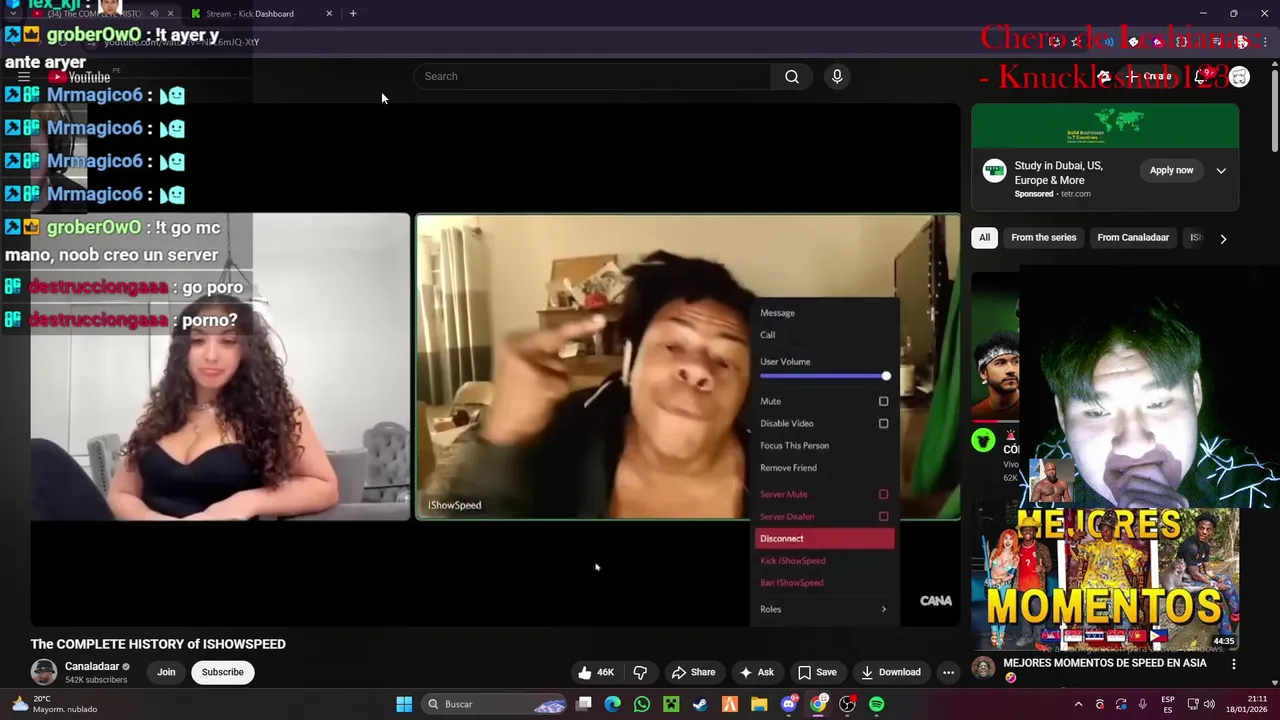This screenshot has height=720, width=1280.
Task: Like the video with 46K likes
Action: click(x=595, y=672)
